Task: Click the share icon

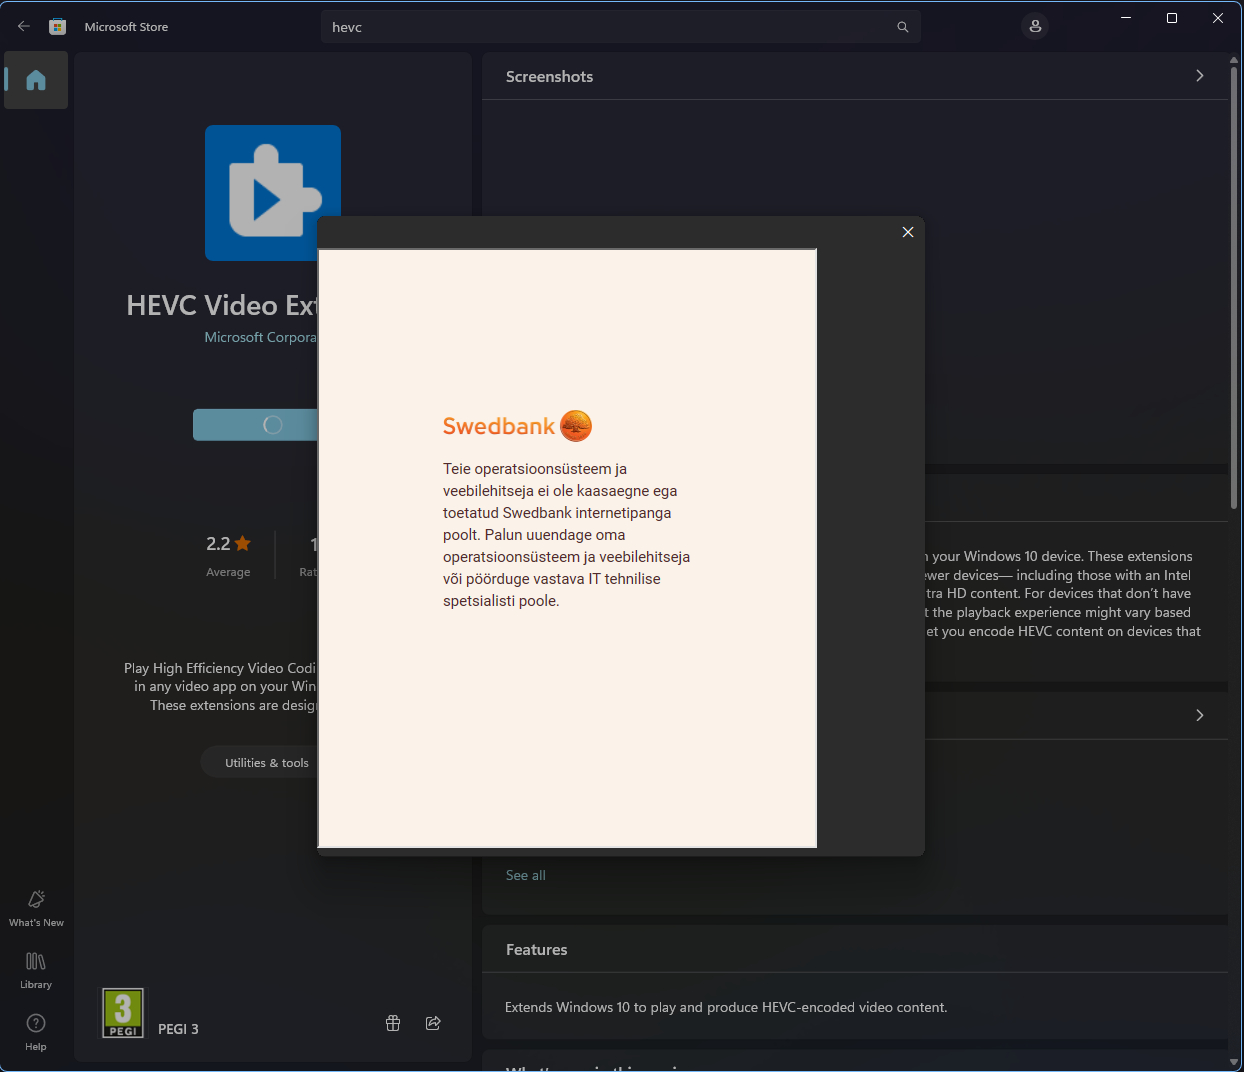Action: [x=433, y=1023]
